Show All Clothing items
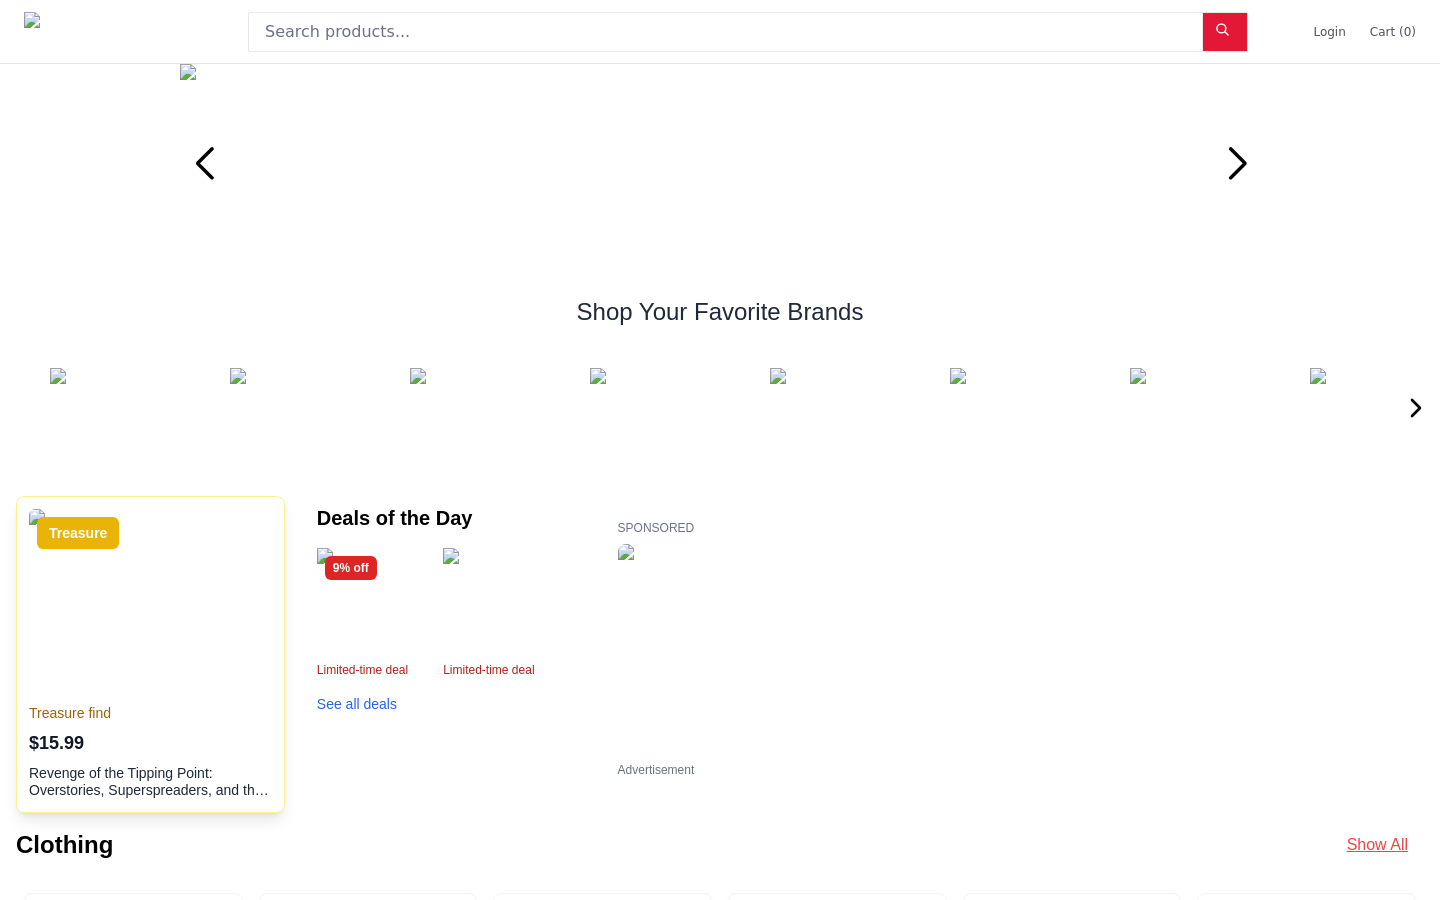This screenshot has width=1440, height=900. pyautogui.click(x=1377, y=845)
